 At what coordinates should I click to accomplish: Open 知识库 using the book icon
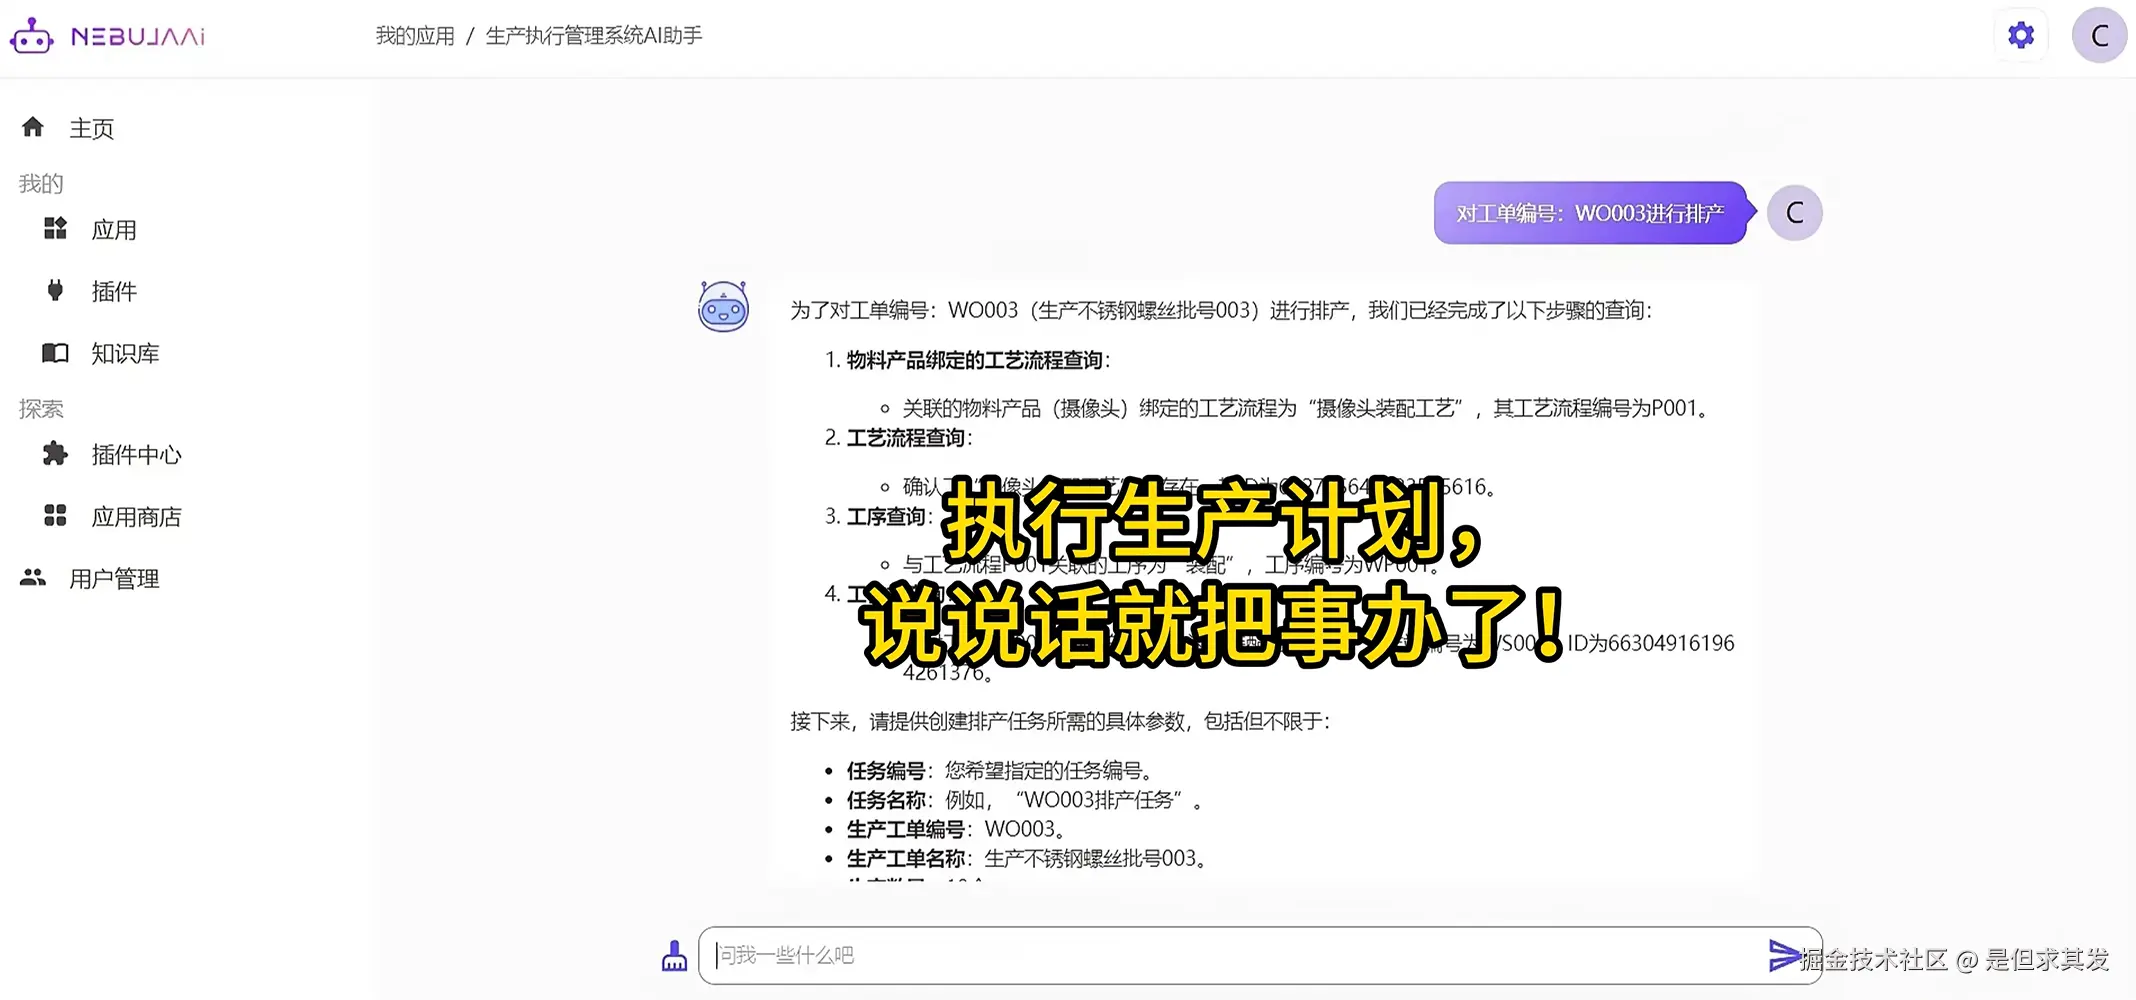[x=53, y=352]
